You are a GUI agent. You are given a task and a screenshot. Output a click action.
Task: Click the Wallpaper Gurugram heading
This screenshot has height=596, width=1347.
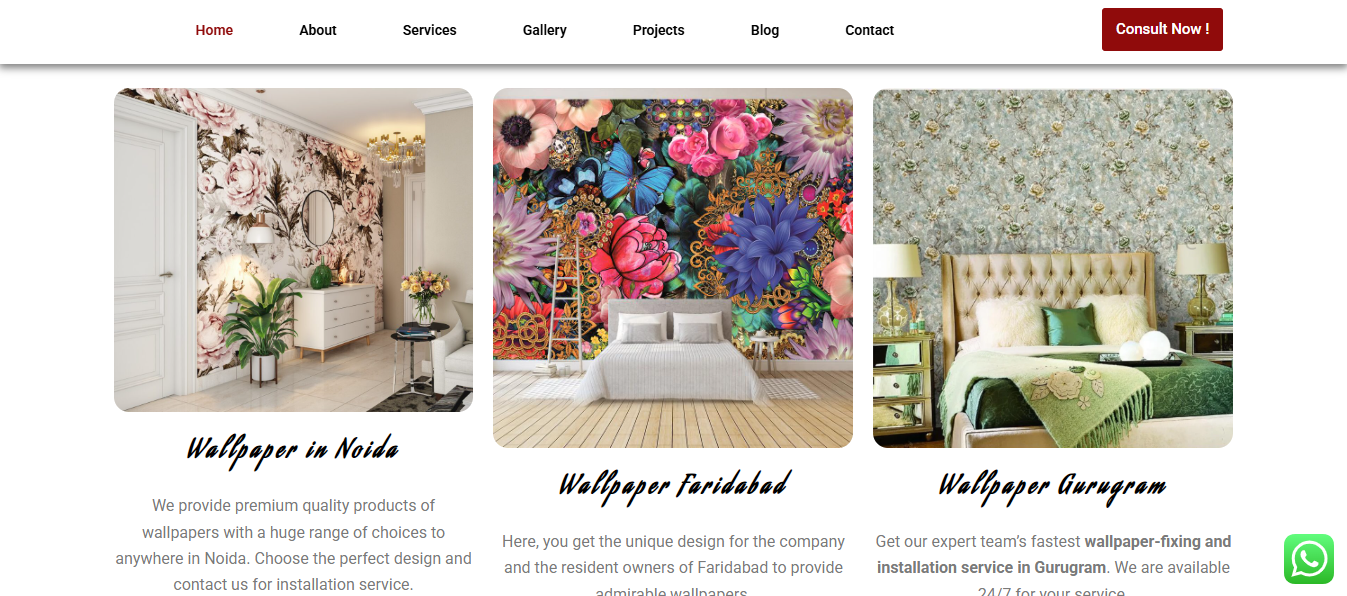point(1053,486)
